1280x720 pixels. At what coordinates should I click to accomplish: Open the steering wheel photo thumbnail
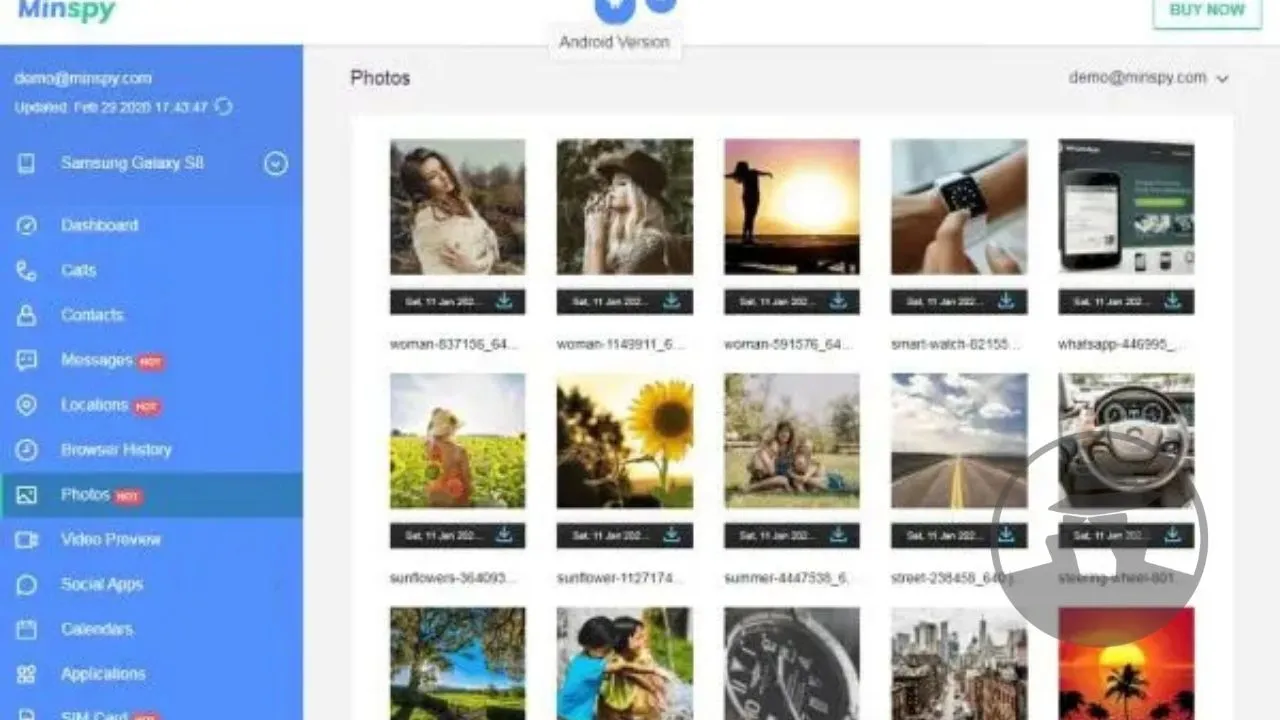click(1126, 441)
